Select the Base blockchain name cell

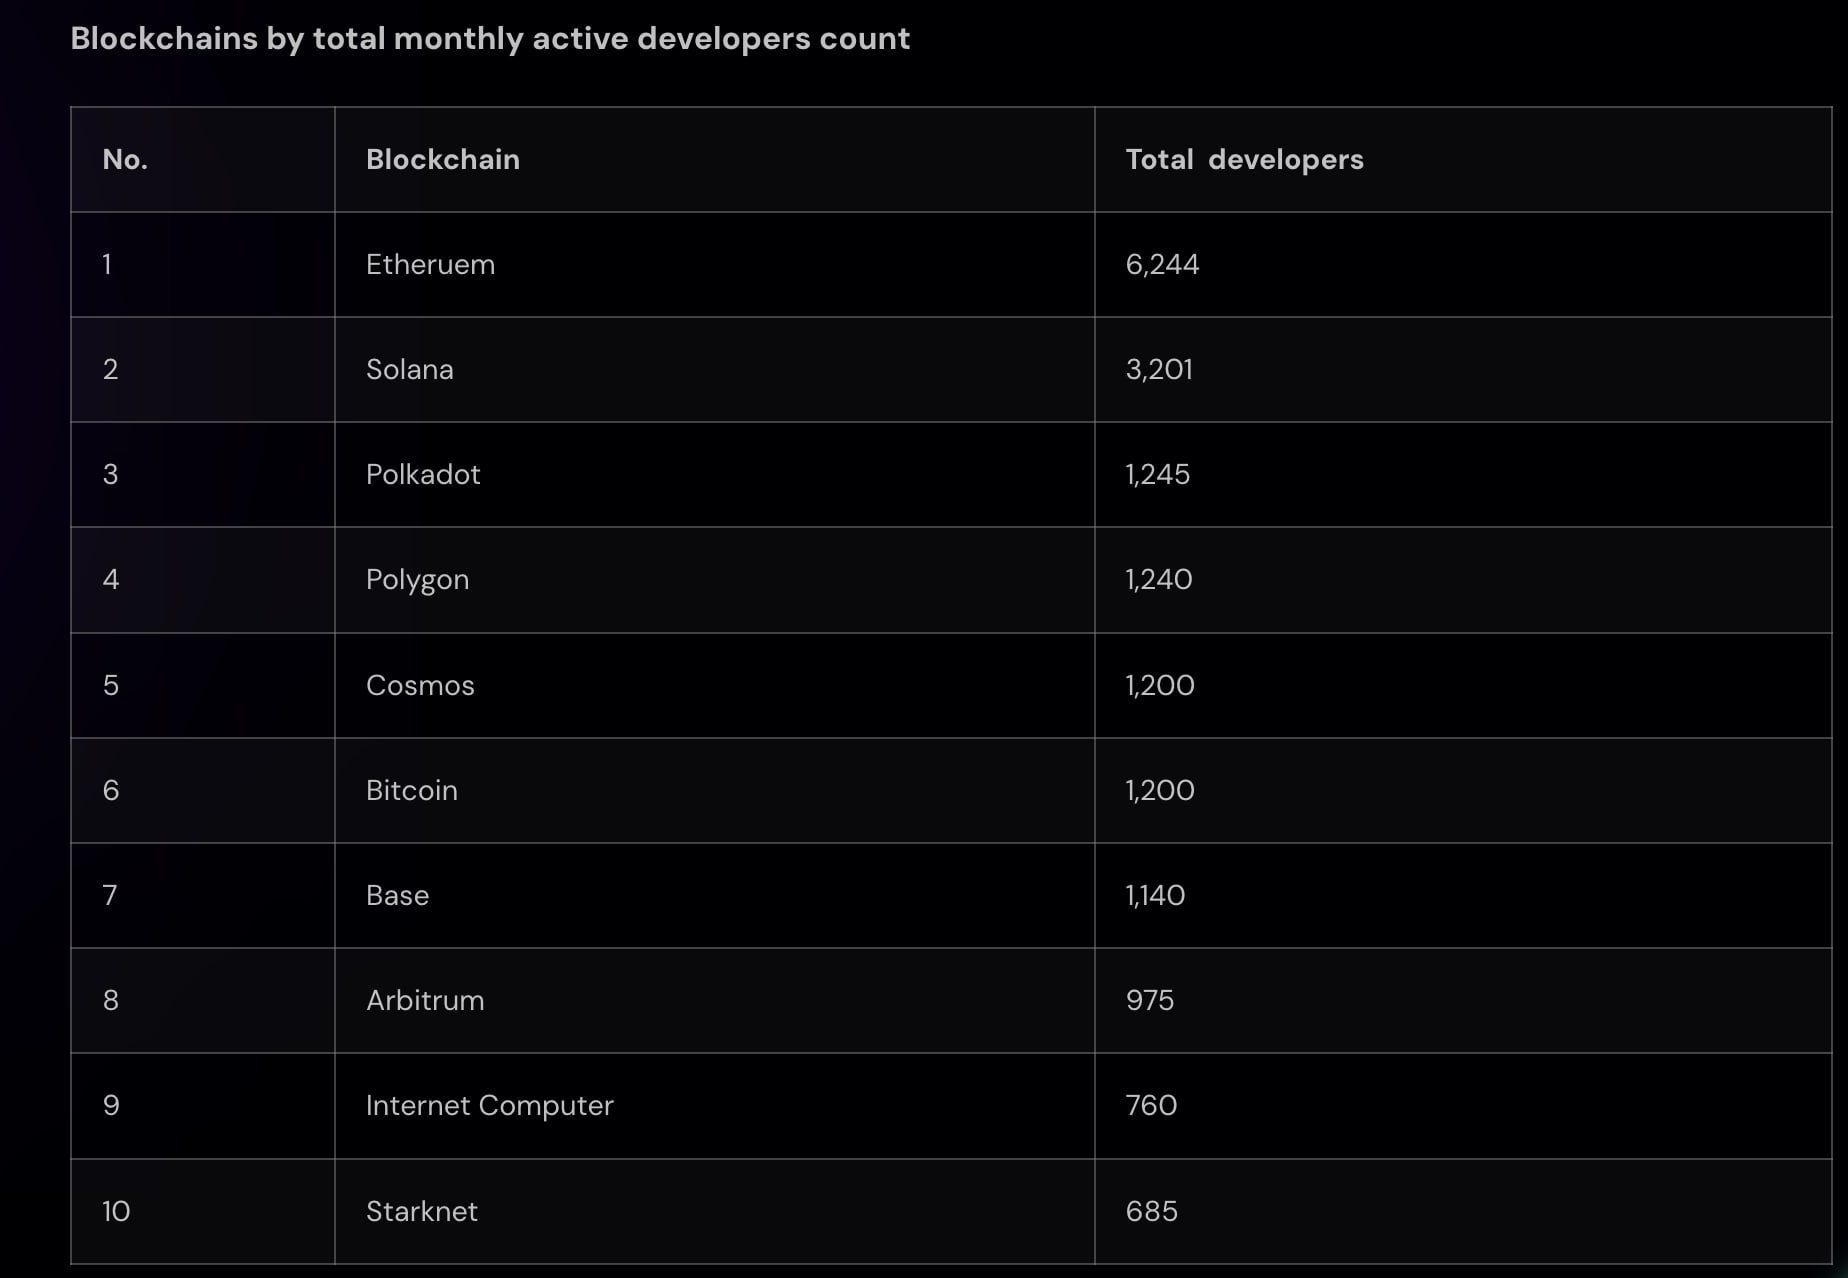coord(397,896)
